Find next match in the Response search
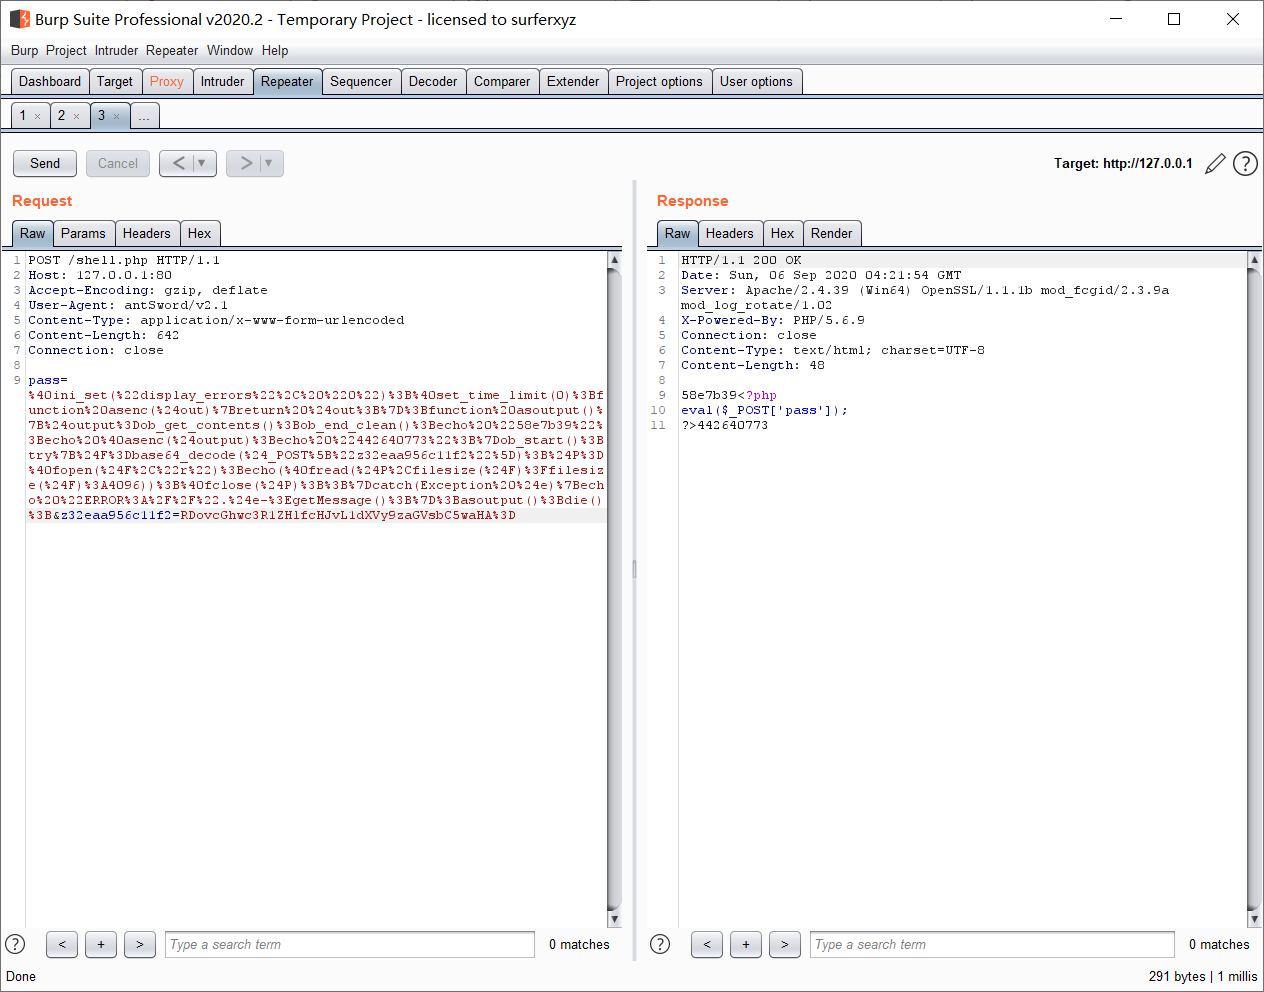Image resolution: width=1264 pixels, height=992 pixels. point(785,944)
